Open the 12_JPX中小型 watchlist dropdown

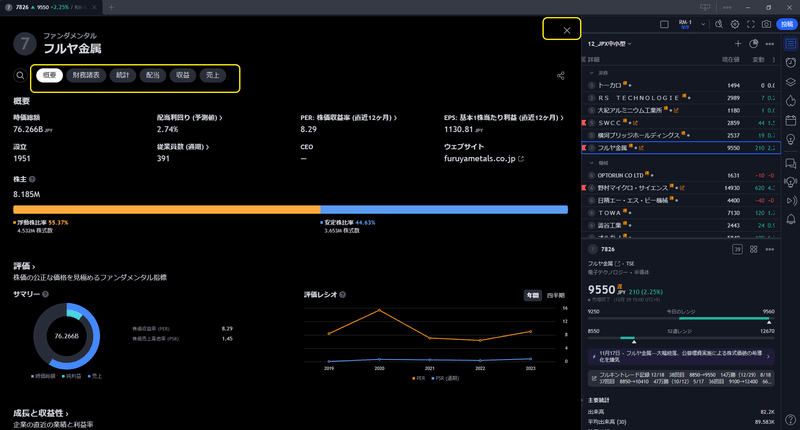pyautogui.click(x=610, y=44)
